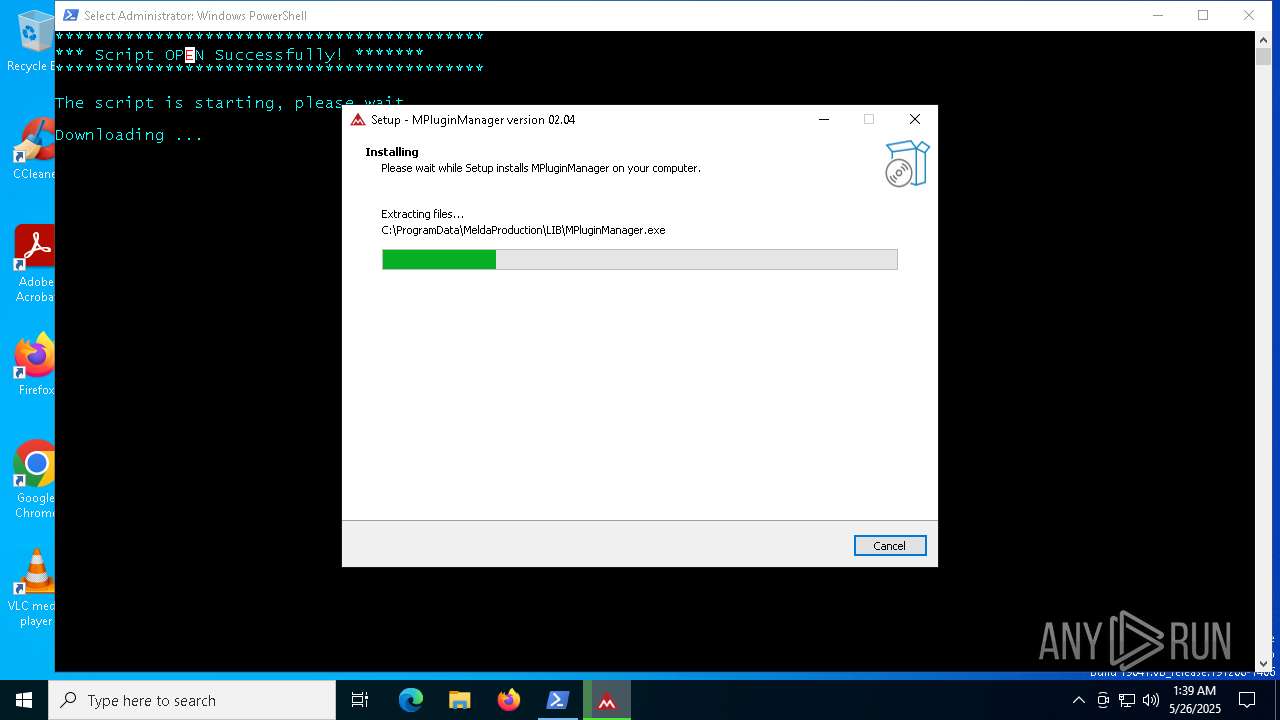Viewport: 1280px width, 720px height.
Task: Launch Firefox from the taskbar
Action: 509,700
